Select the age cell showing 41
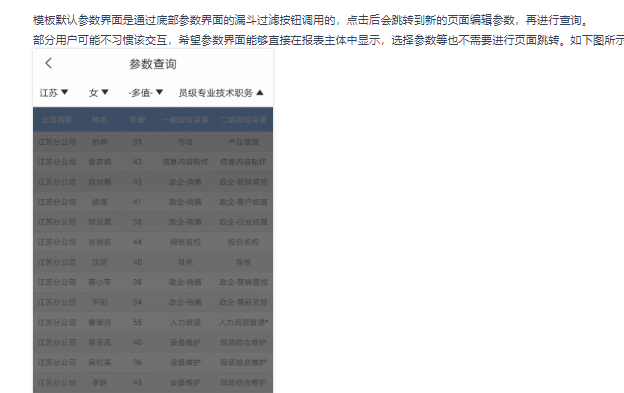Image resolution: width=624 pixels, height=393 pixels. (137, 202)
